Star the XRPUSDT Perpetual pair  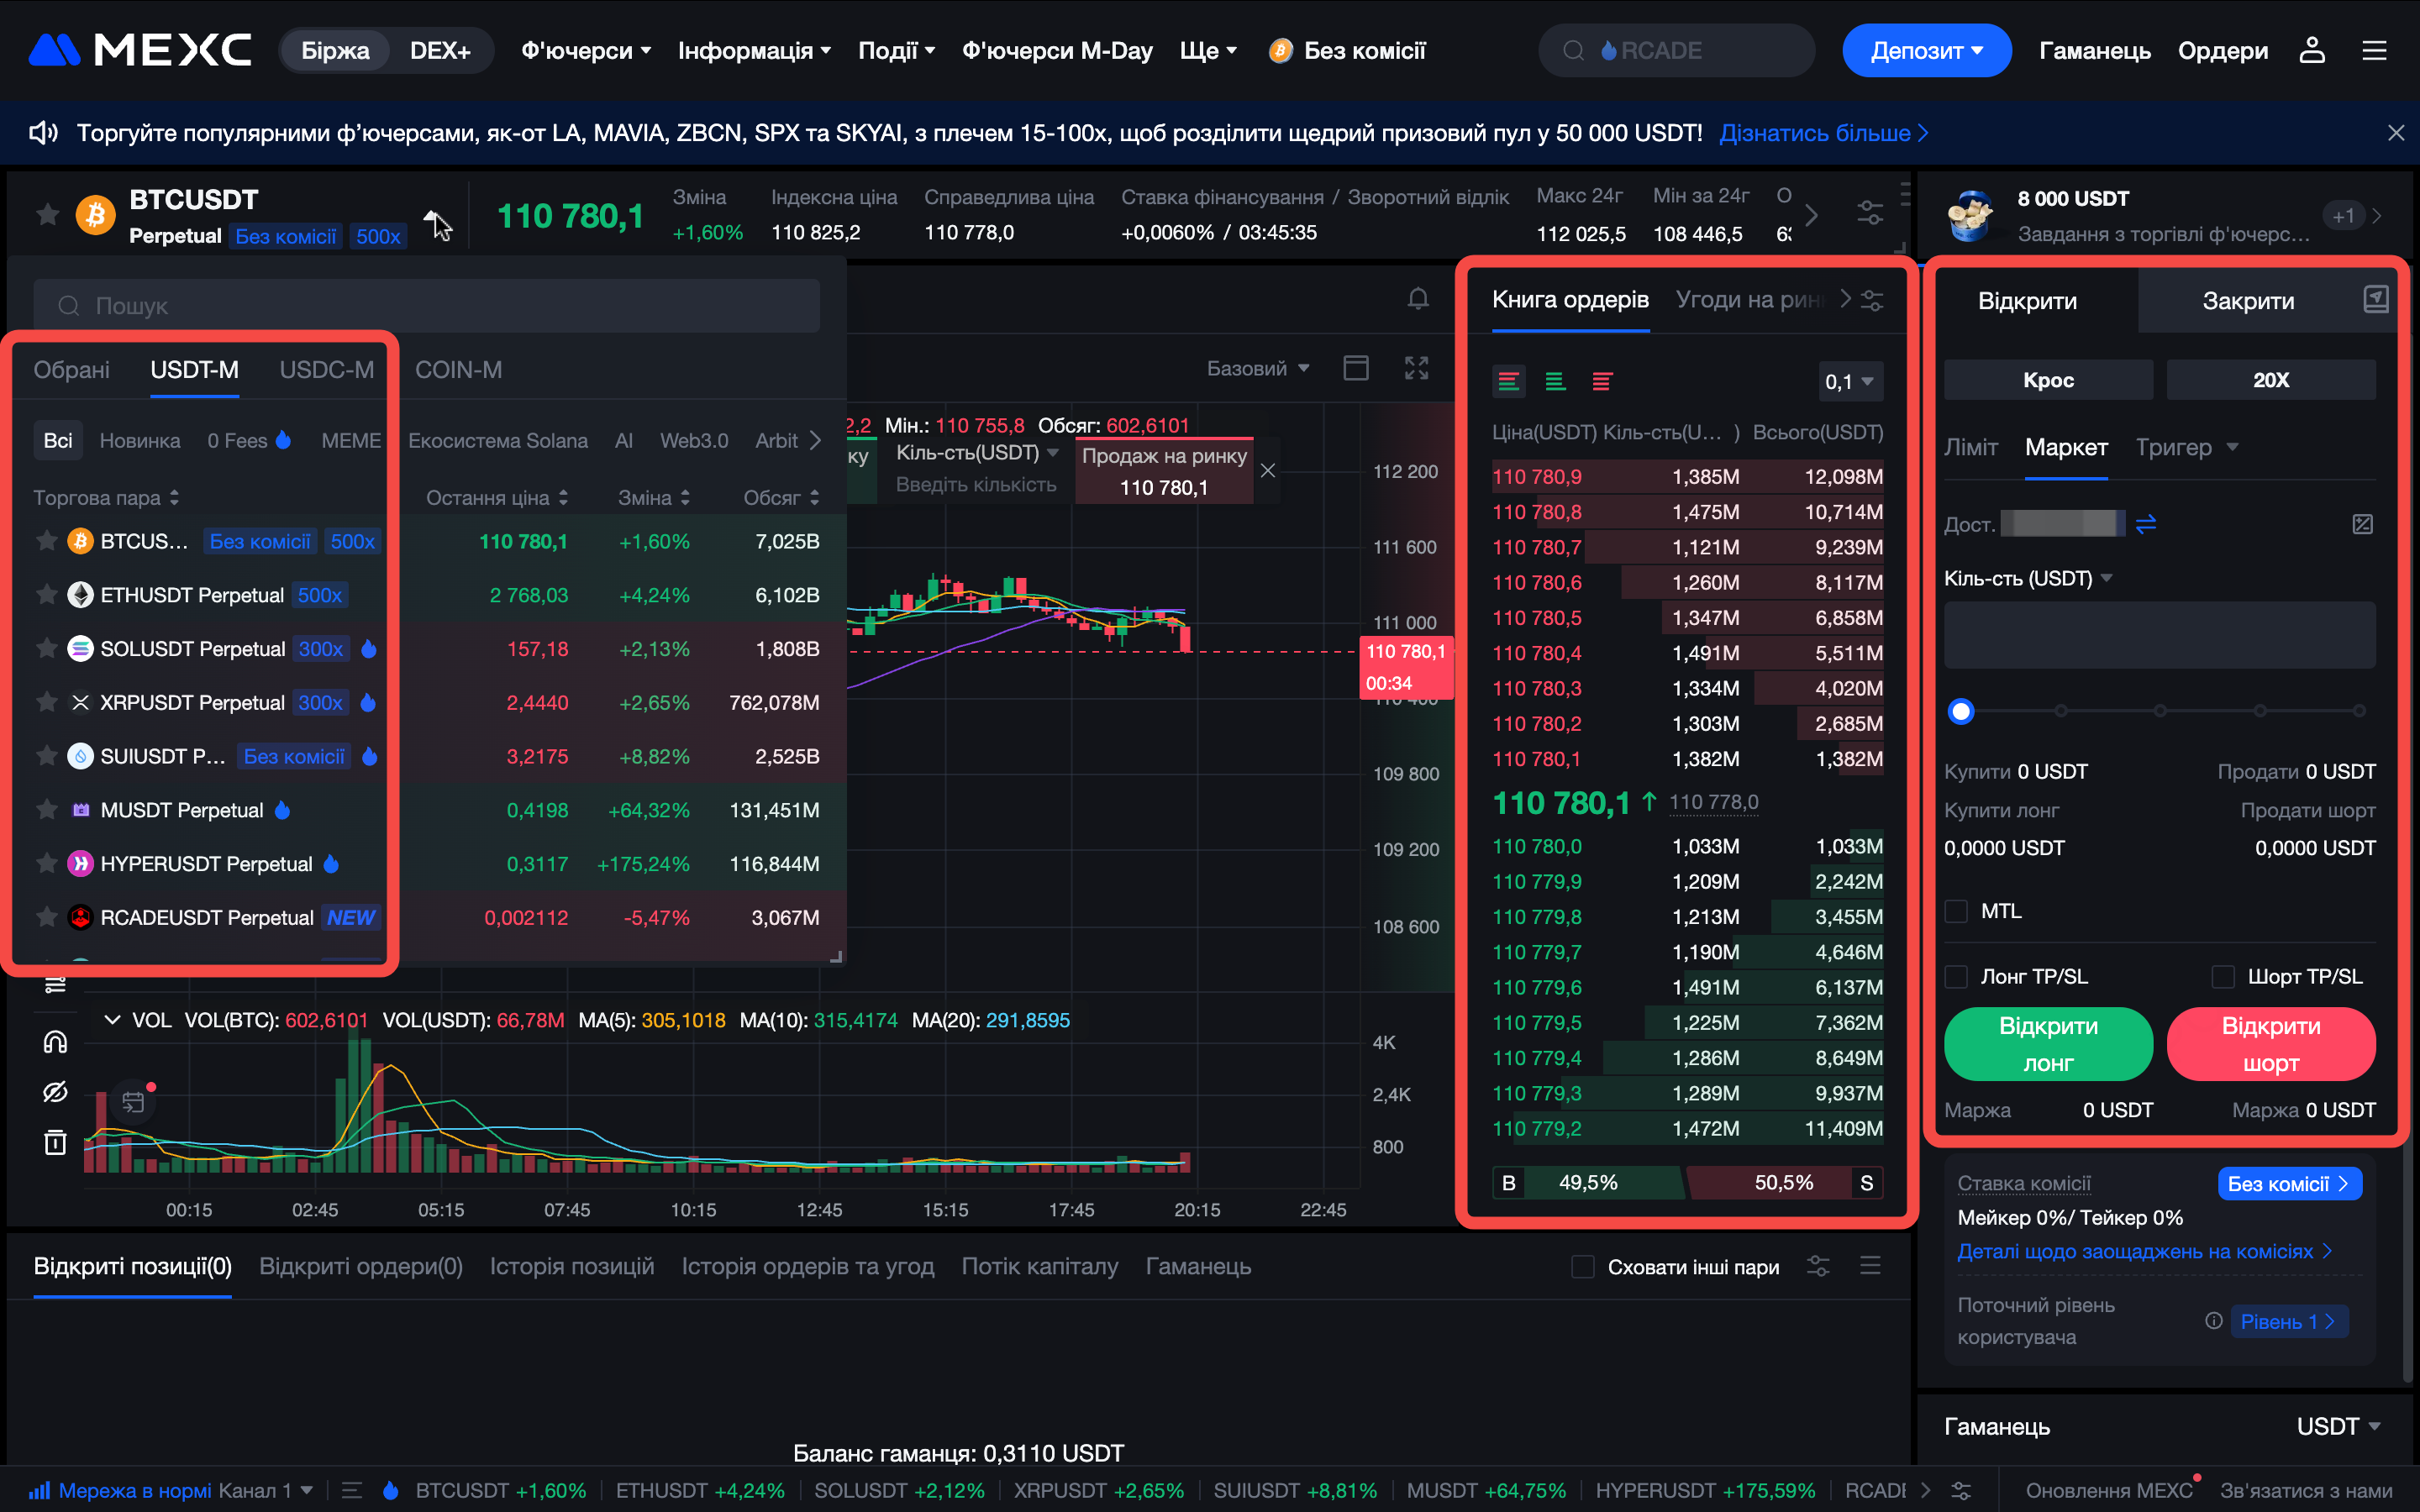click(x=46, y=702)
